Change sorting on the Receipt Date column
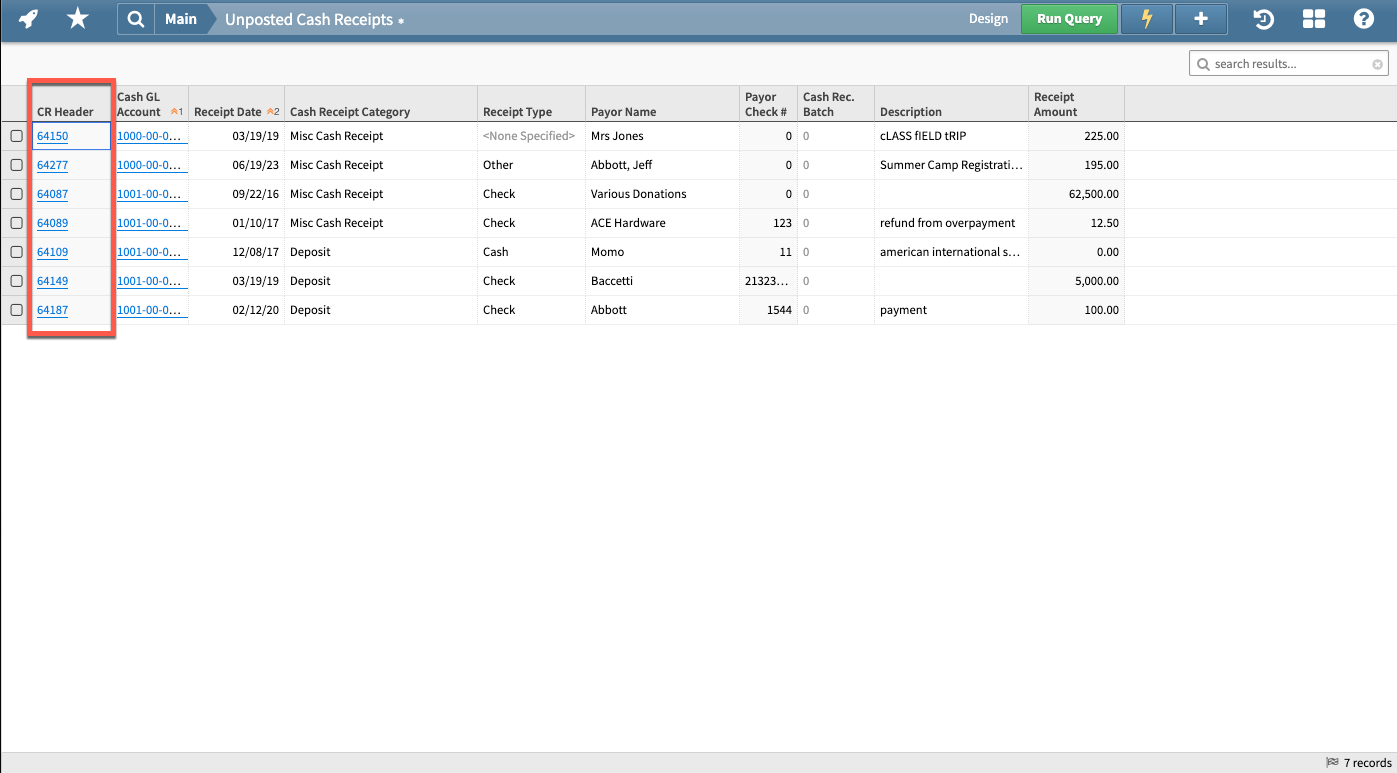 tap(230, 110)
